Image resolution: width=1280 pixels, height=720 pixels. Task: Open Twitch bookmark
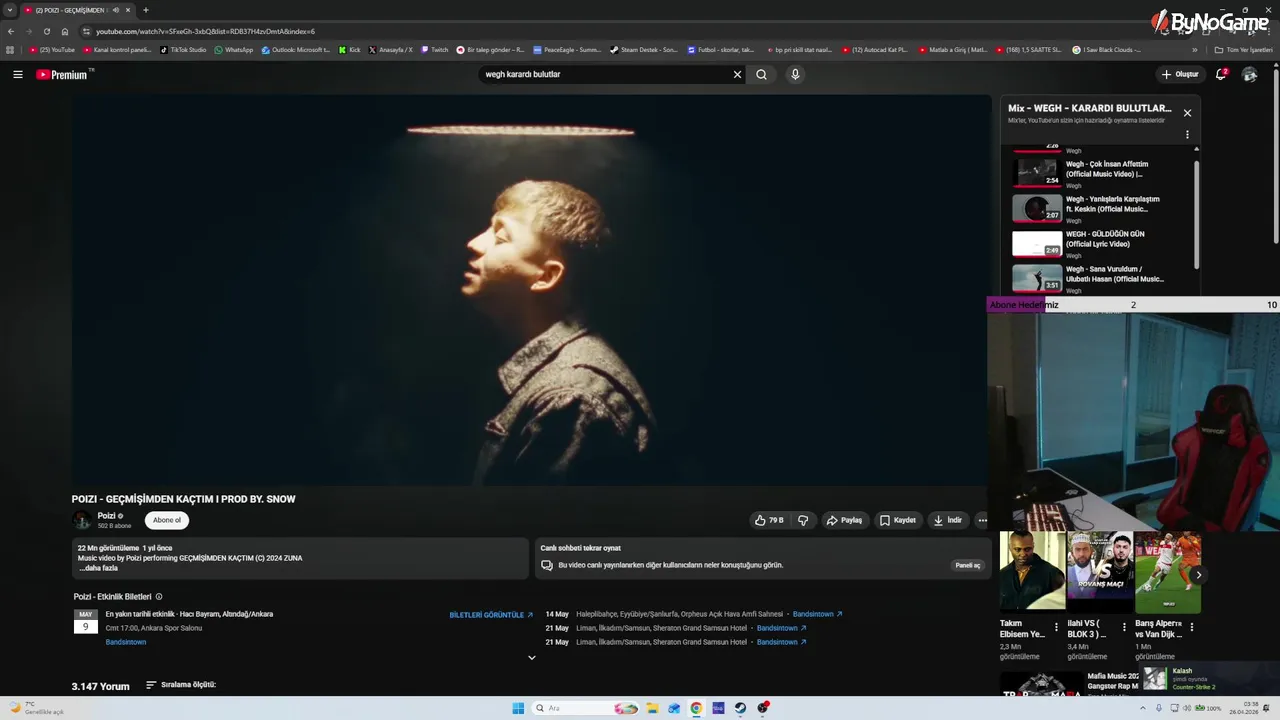click(435, 49)
